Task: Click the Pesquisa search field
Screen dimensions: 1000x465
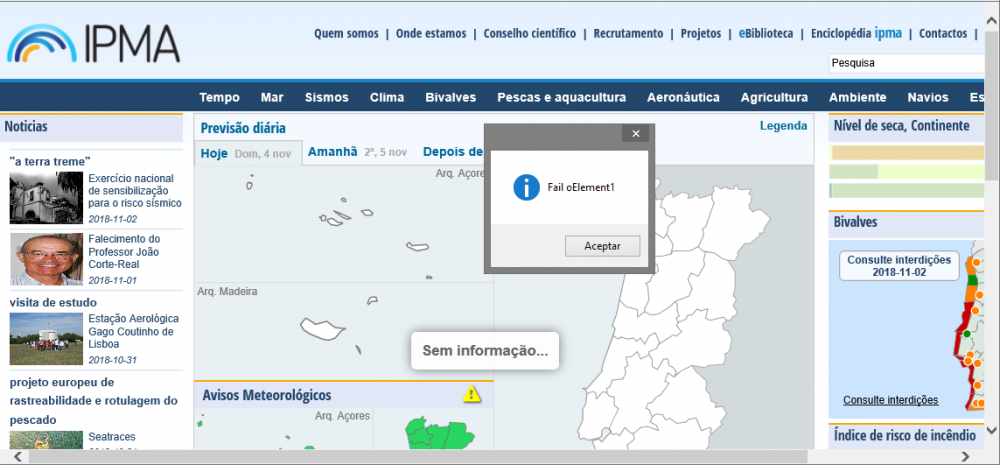Action: tap(907, 63)
